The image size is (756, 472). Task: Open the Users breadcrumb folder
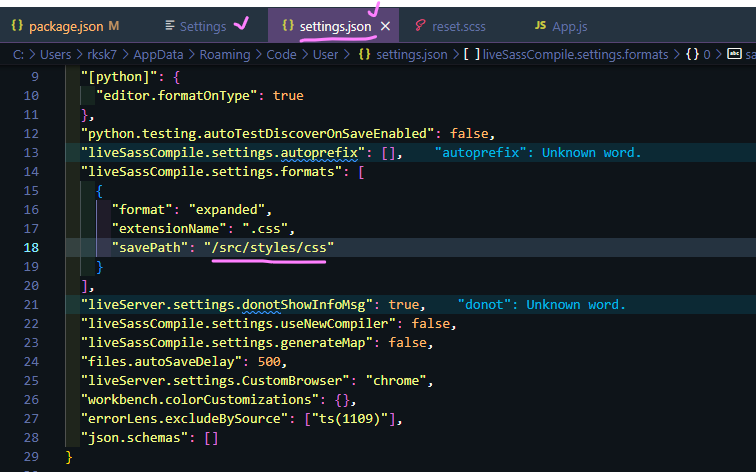pyautogui.click(x=55, y=54)
